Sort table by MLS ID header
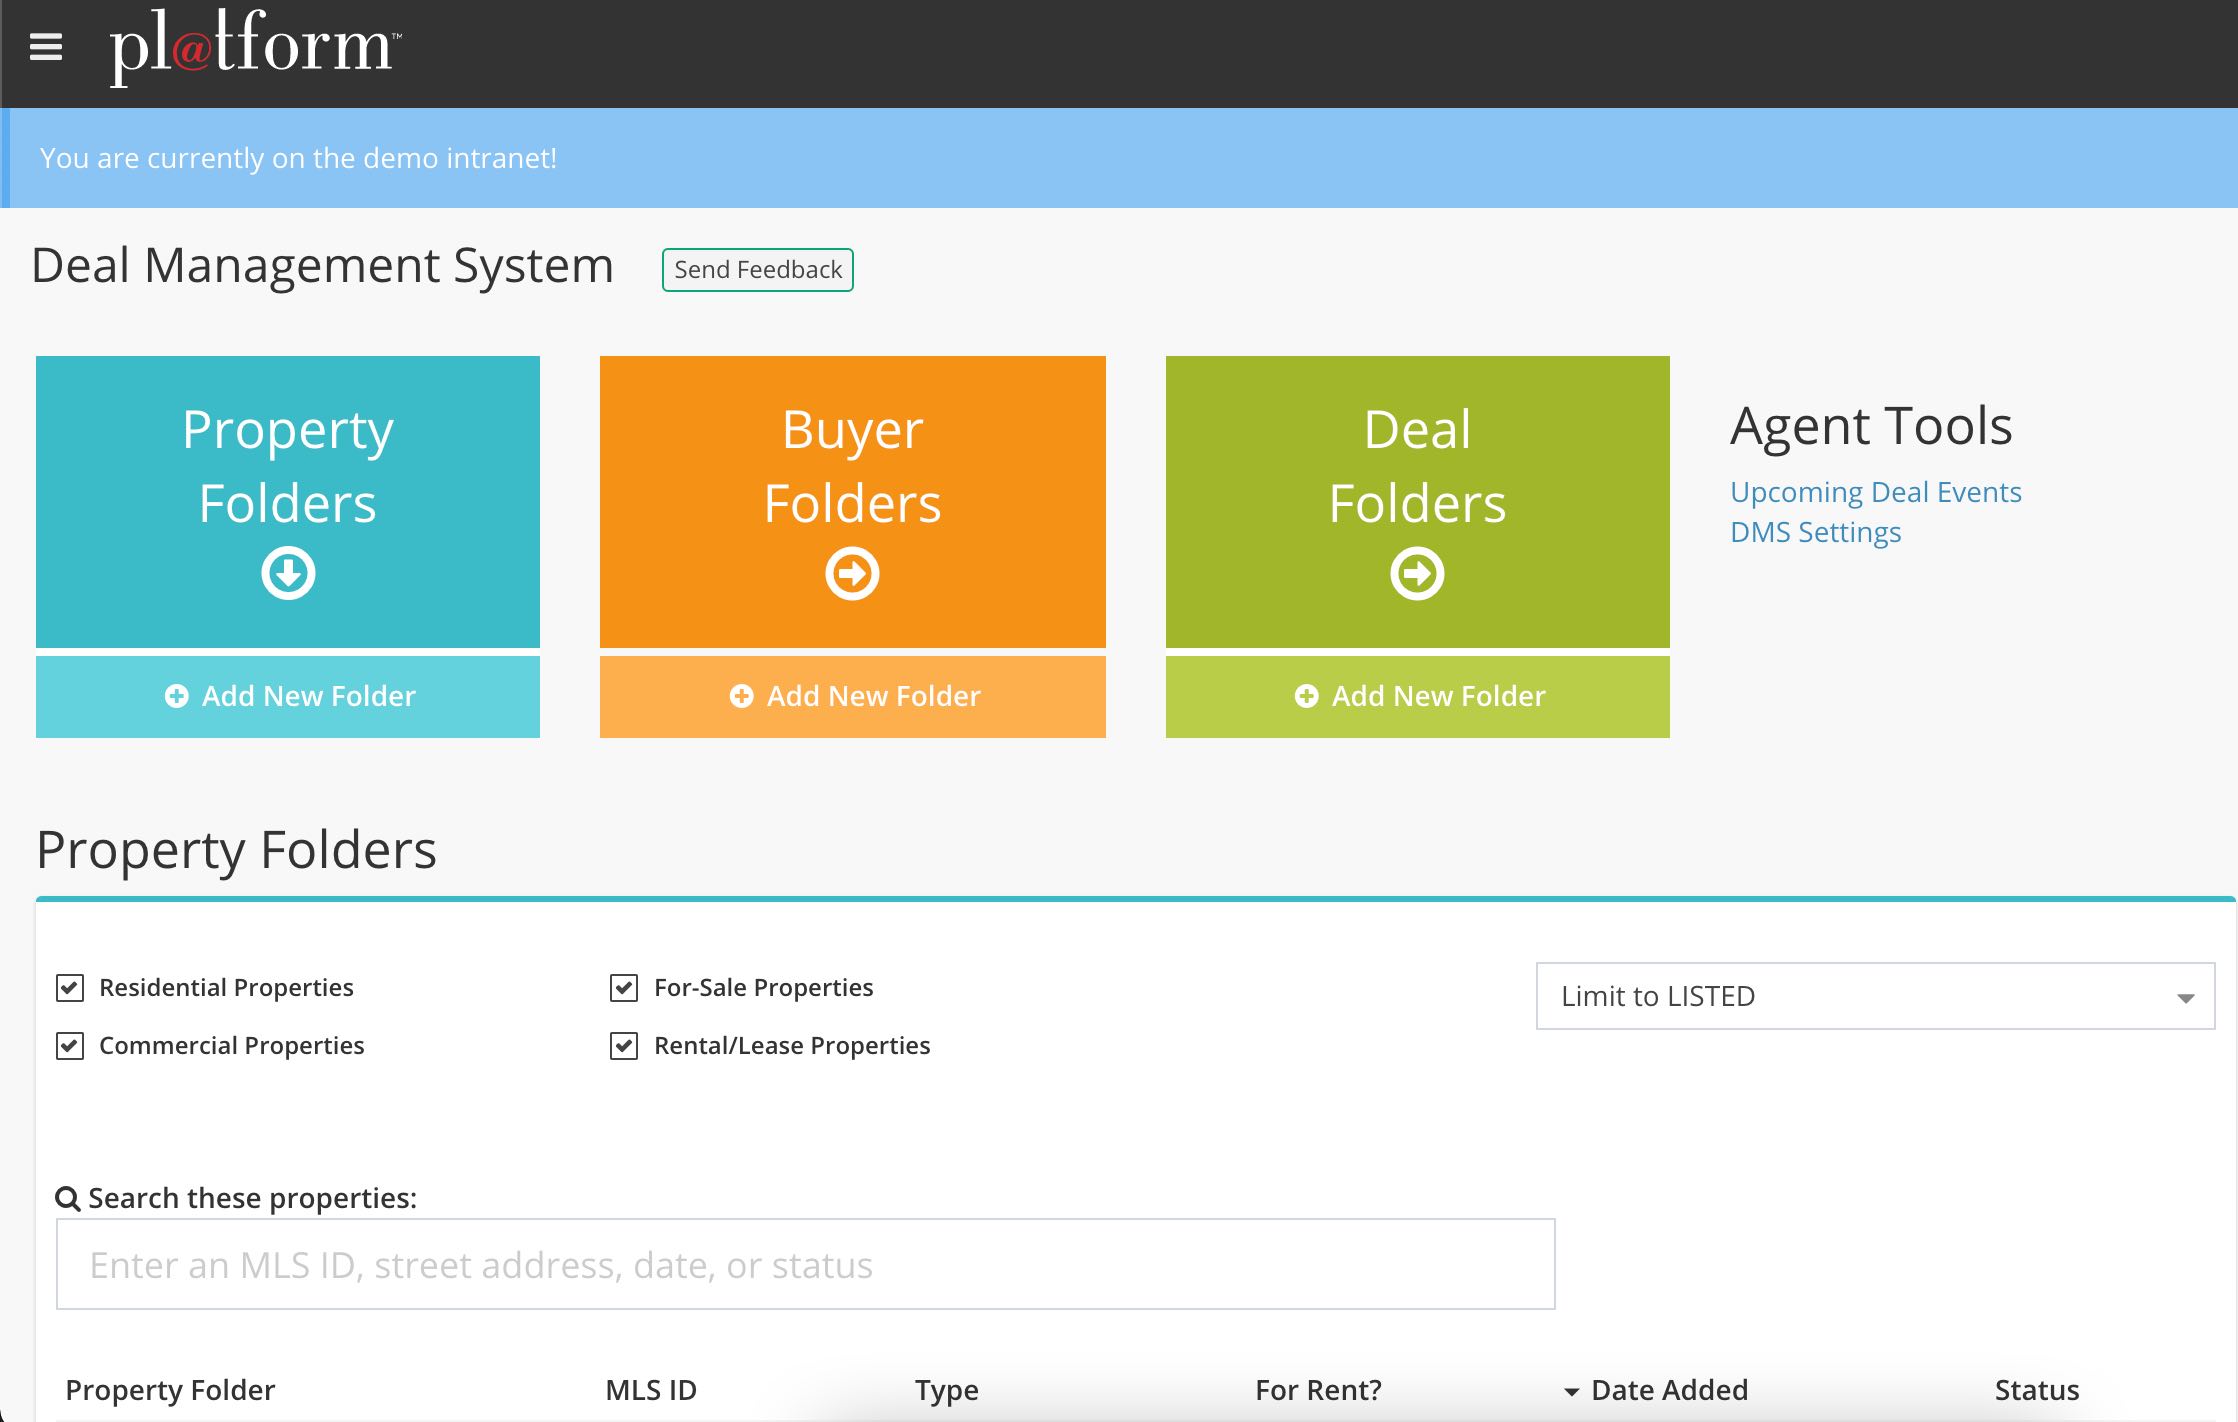This screenshot has width=2238, height=1422. [x=651, y=1390]
